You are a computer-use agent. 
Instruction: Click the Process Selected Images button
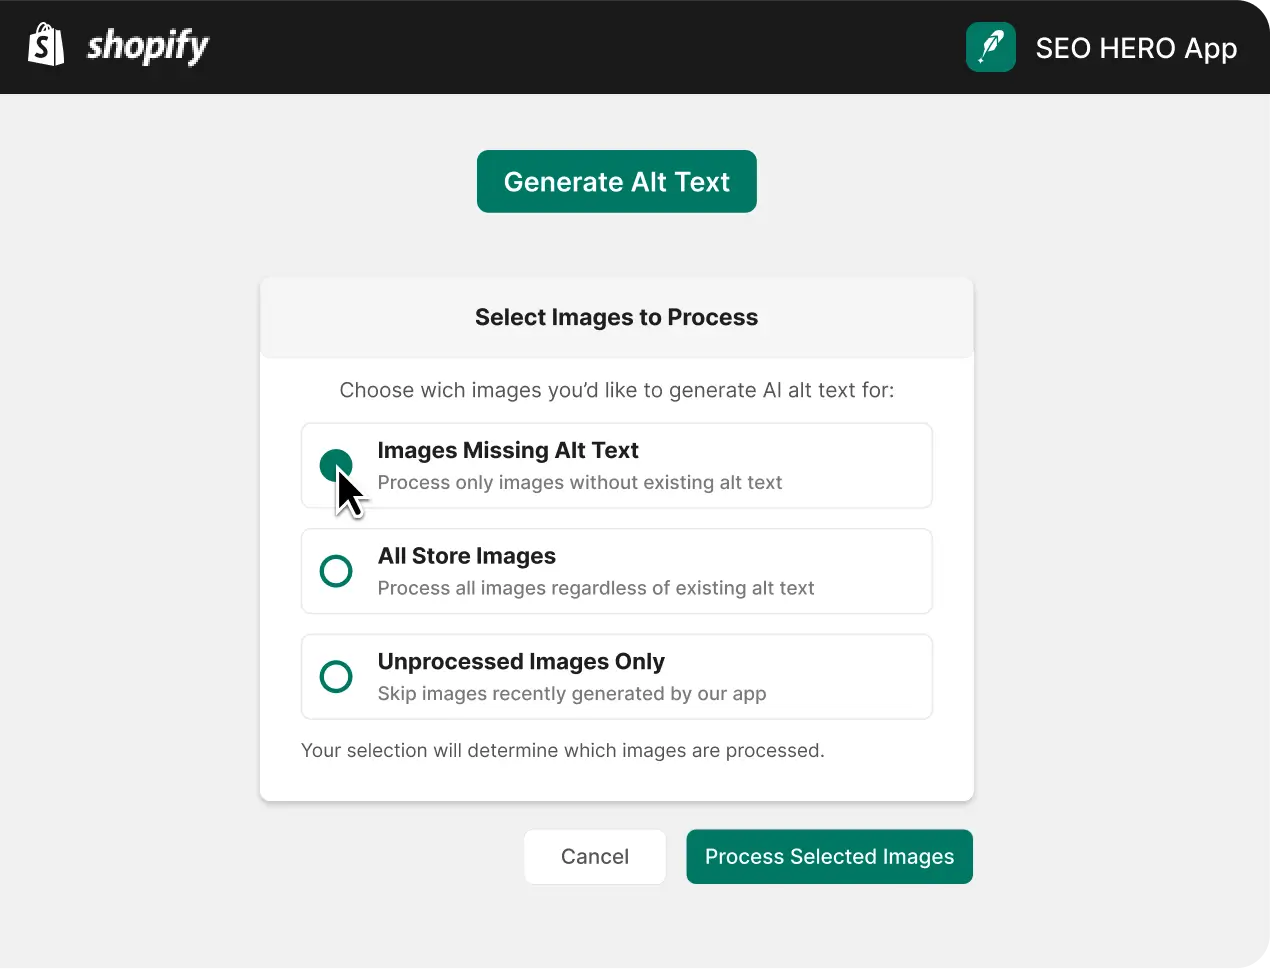pyautogui.click(x=830, y=857)
